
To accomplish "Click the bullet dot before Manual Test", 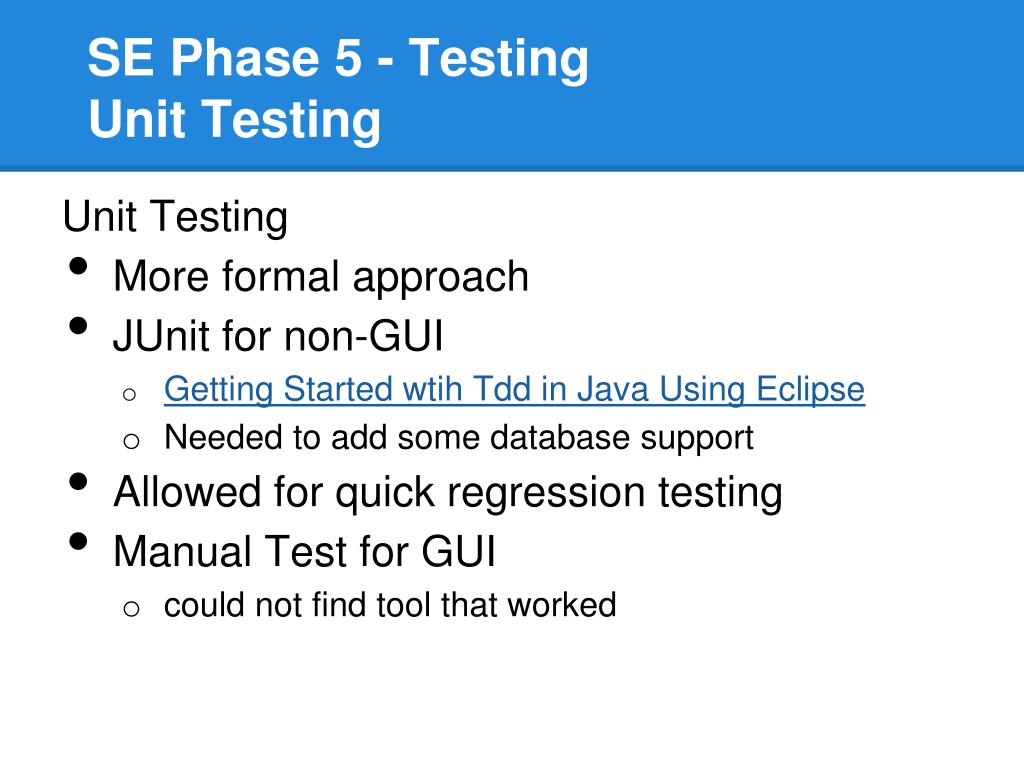I will [78, 541].
